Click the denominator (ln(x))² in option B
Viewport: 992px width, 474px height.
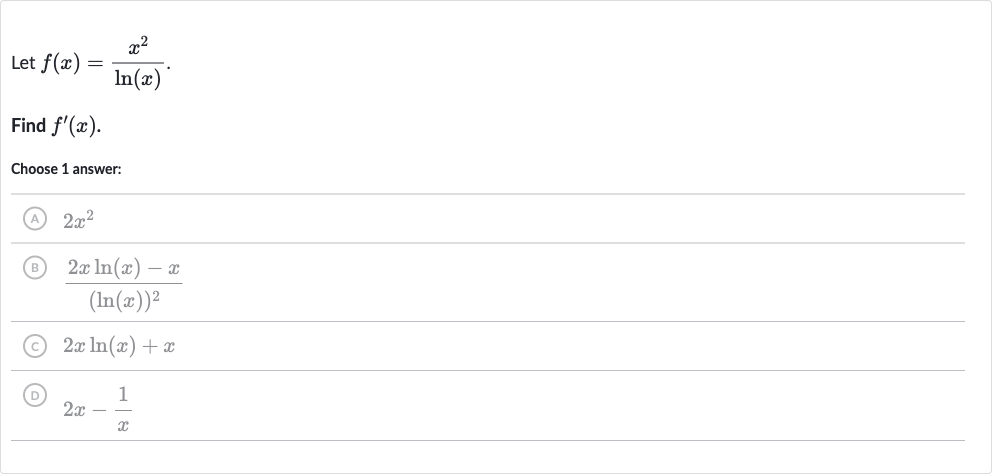click(124, 300)
